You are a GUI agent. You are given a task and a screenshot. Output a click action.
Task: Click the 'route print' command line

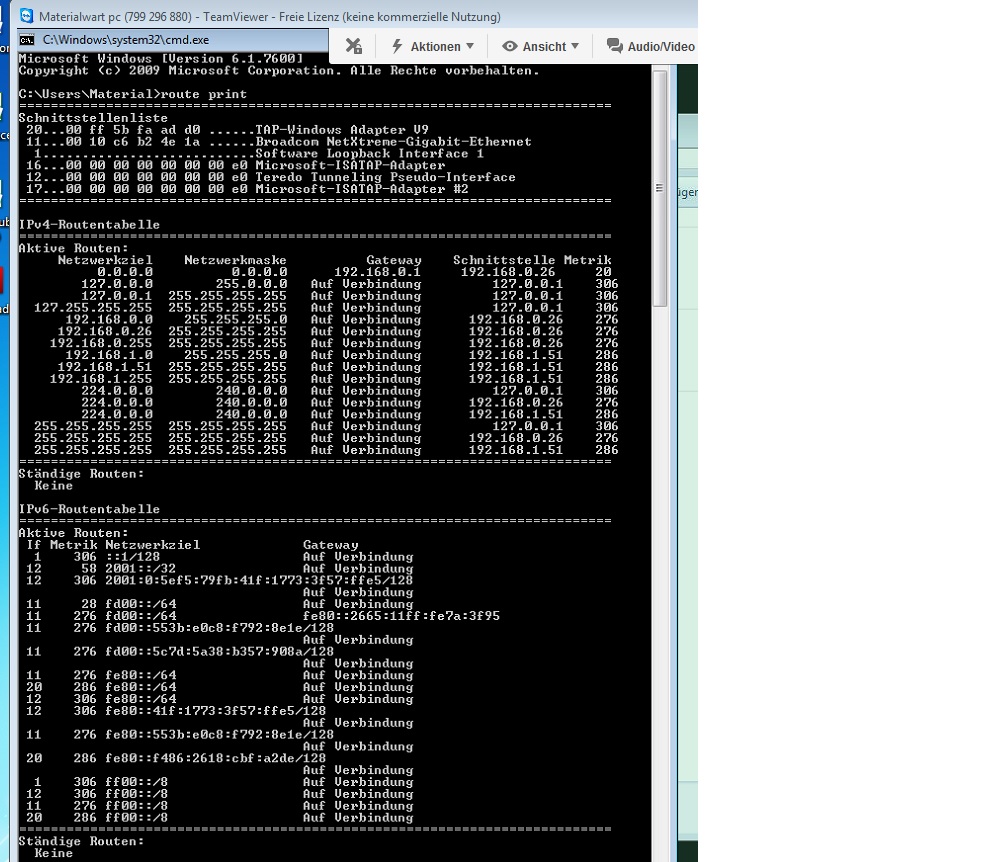pyautogui.click(x=132, y=94)
